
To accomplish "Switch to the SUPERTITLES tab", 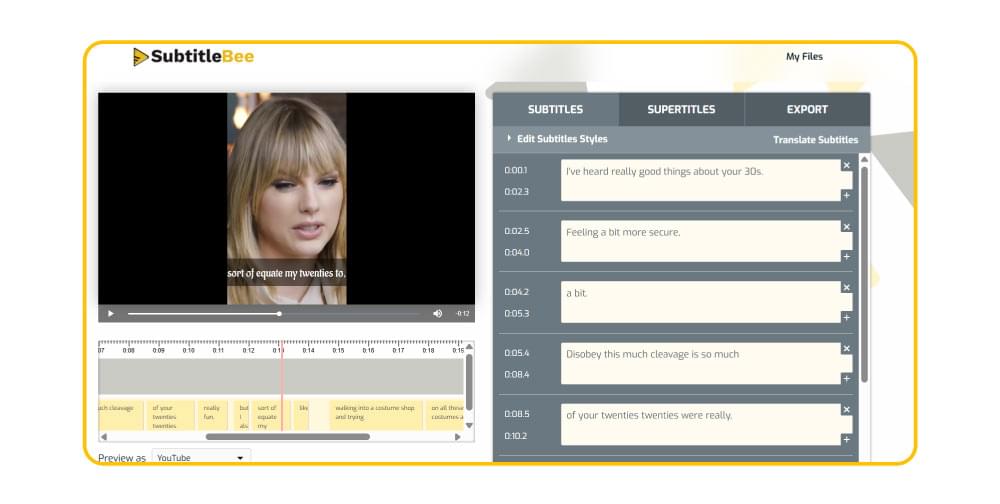I will click(x=681, y=110).
